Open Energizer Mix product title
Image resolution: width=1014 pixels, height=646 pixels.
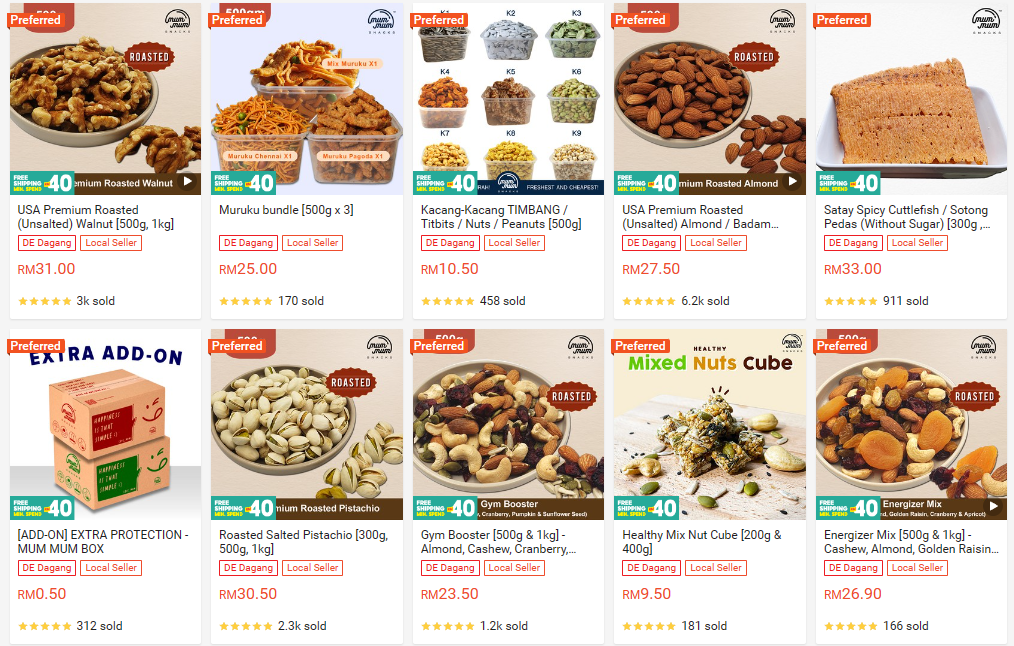[x=911, y=542]
